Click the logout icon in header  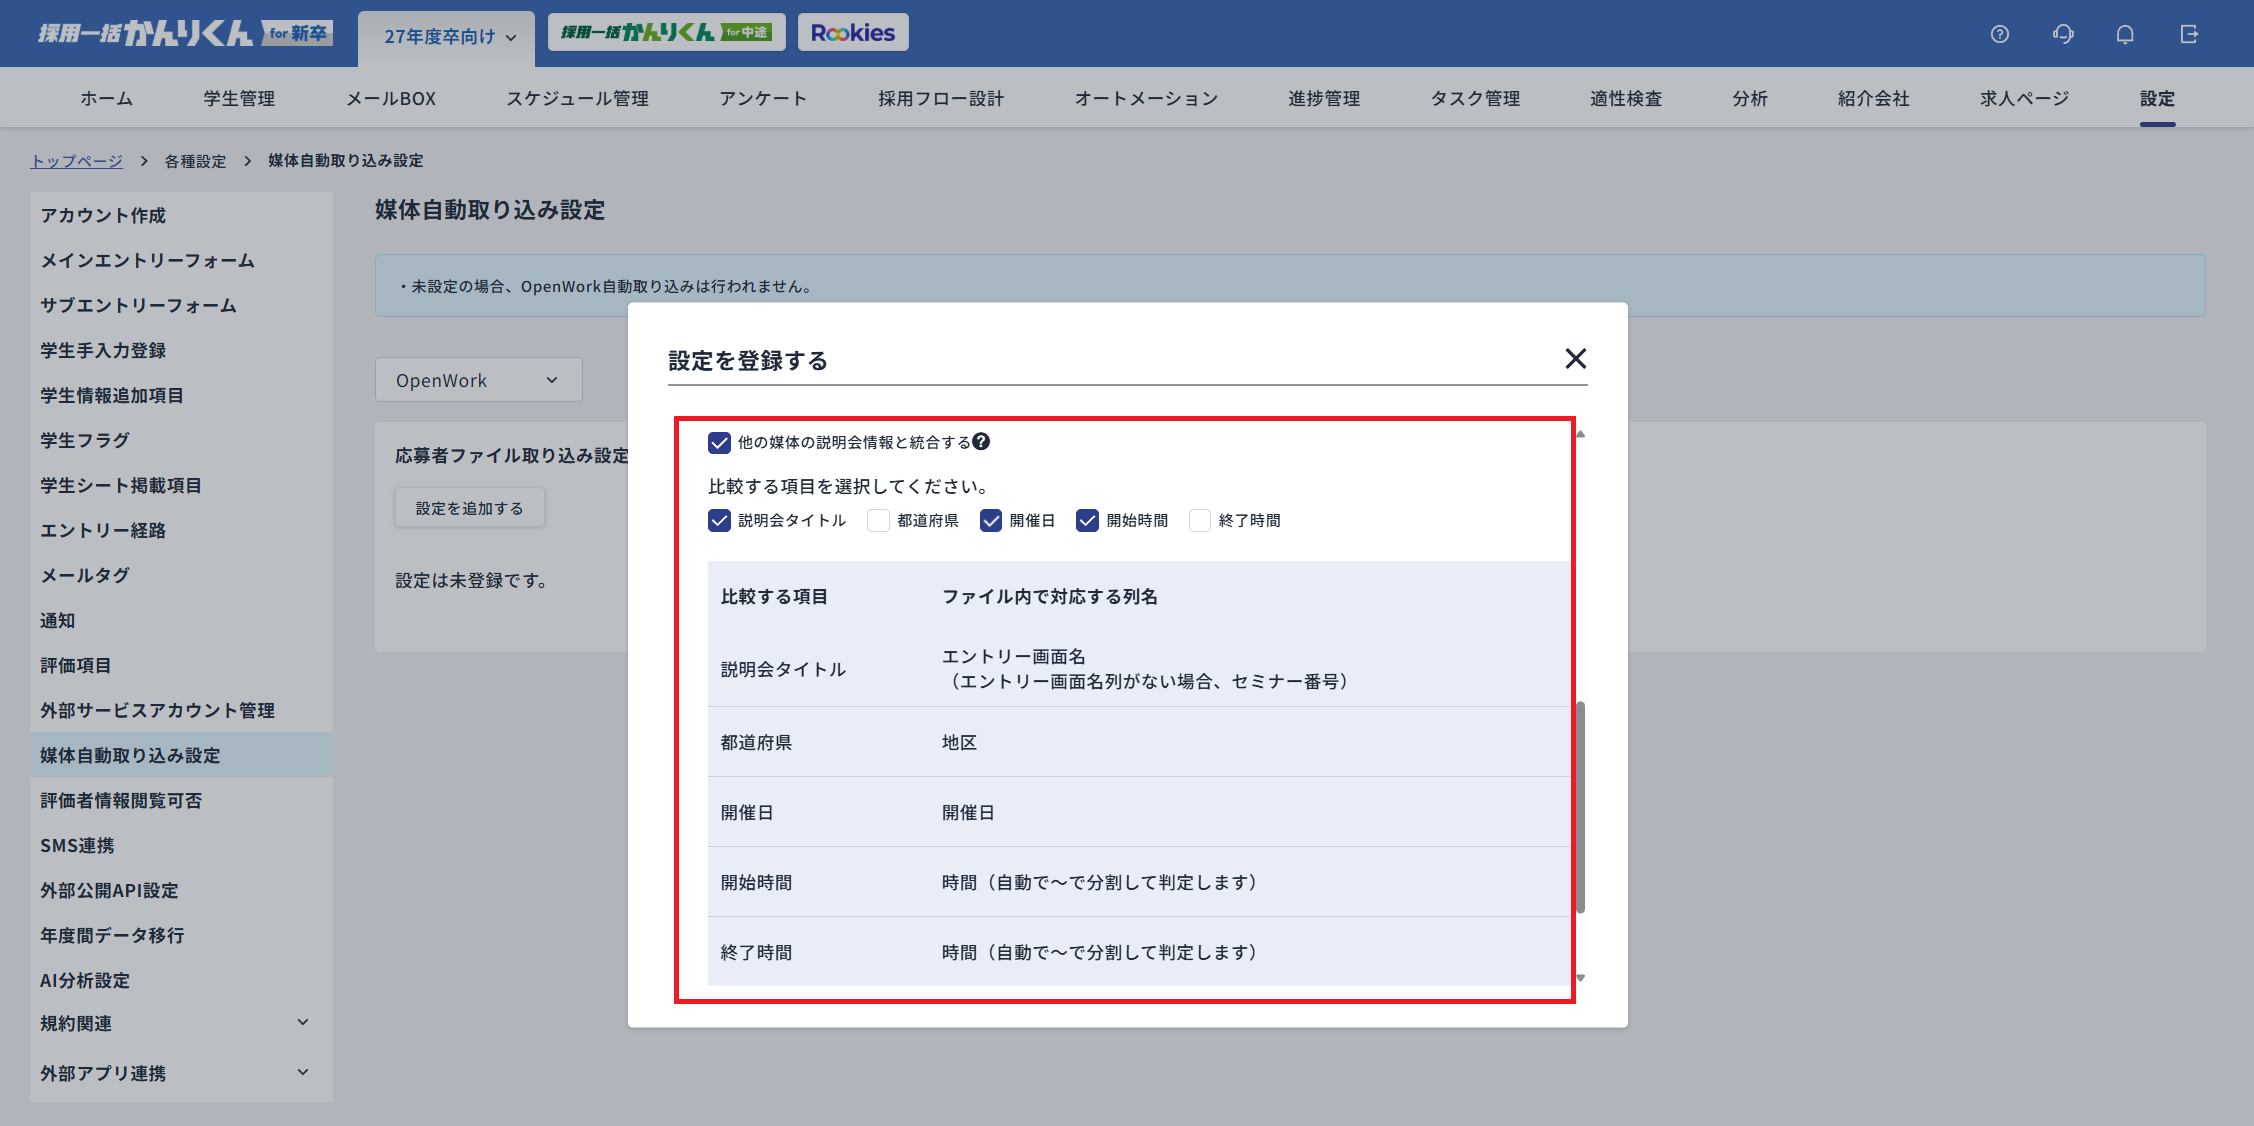click(2189, 34)
